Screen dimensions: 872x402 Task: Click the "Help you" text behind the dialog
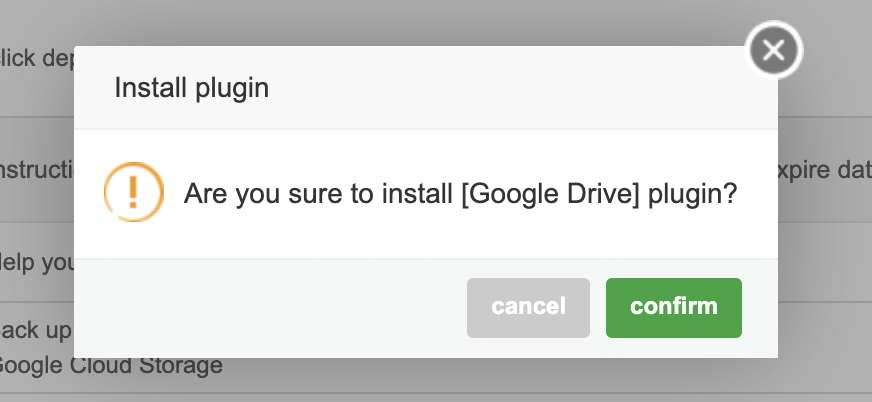(37, 262)
